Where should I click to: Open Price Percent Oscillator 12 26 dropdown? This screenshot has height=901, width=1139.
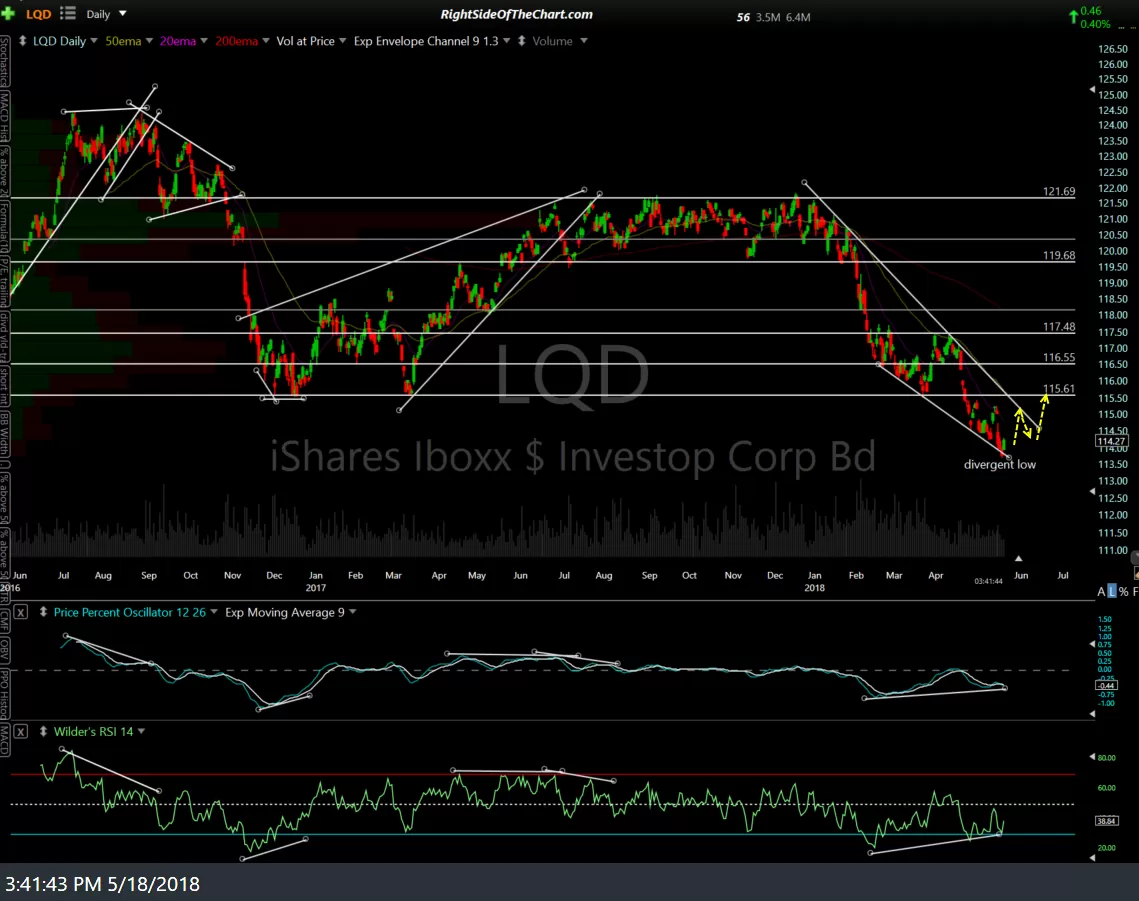pos(214,612)
